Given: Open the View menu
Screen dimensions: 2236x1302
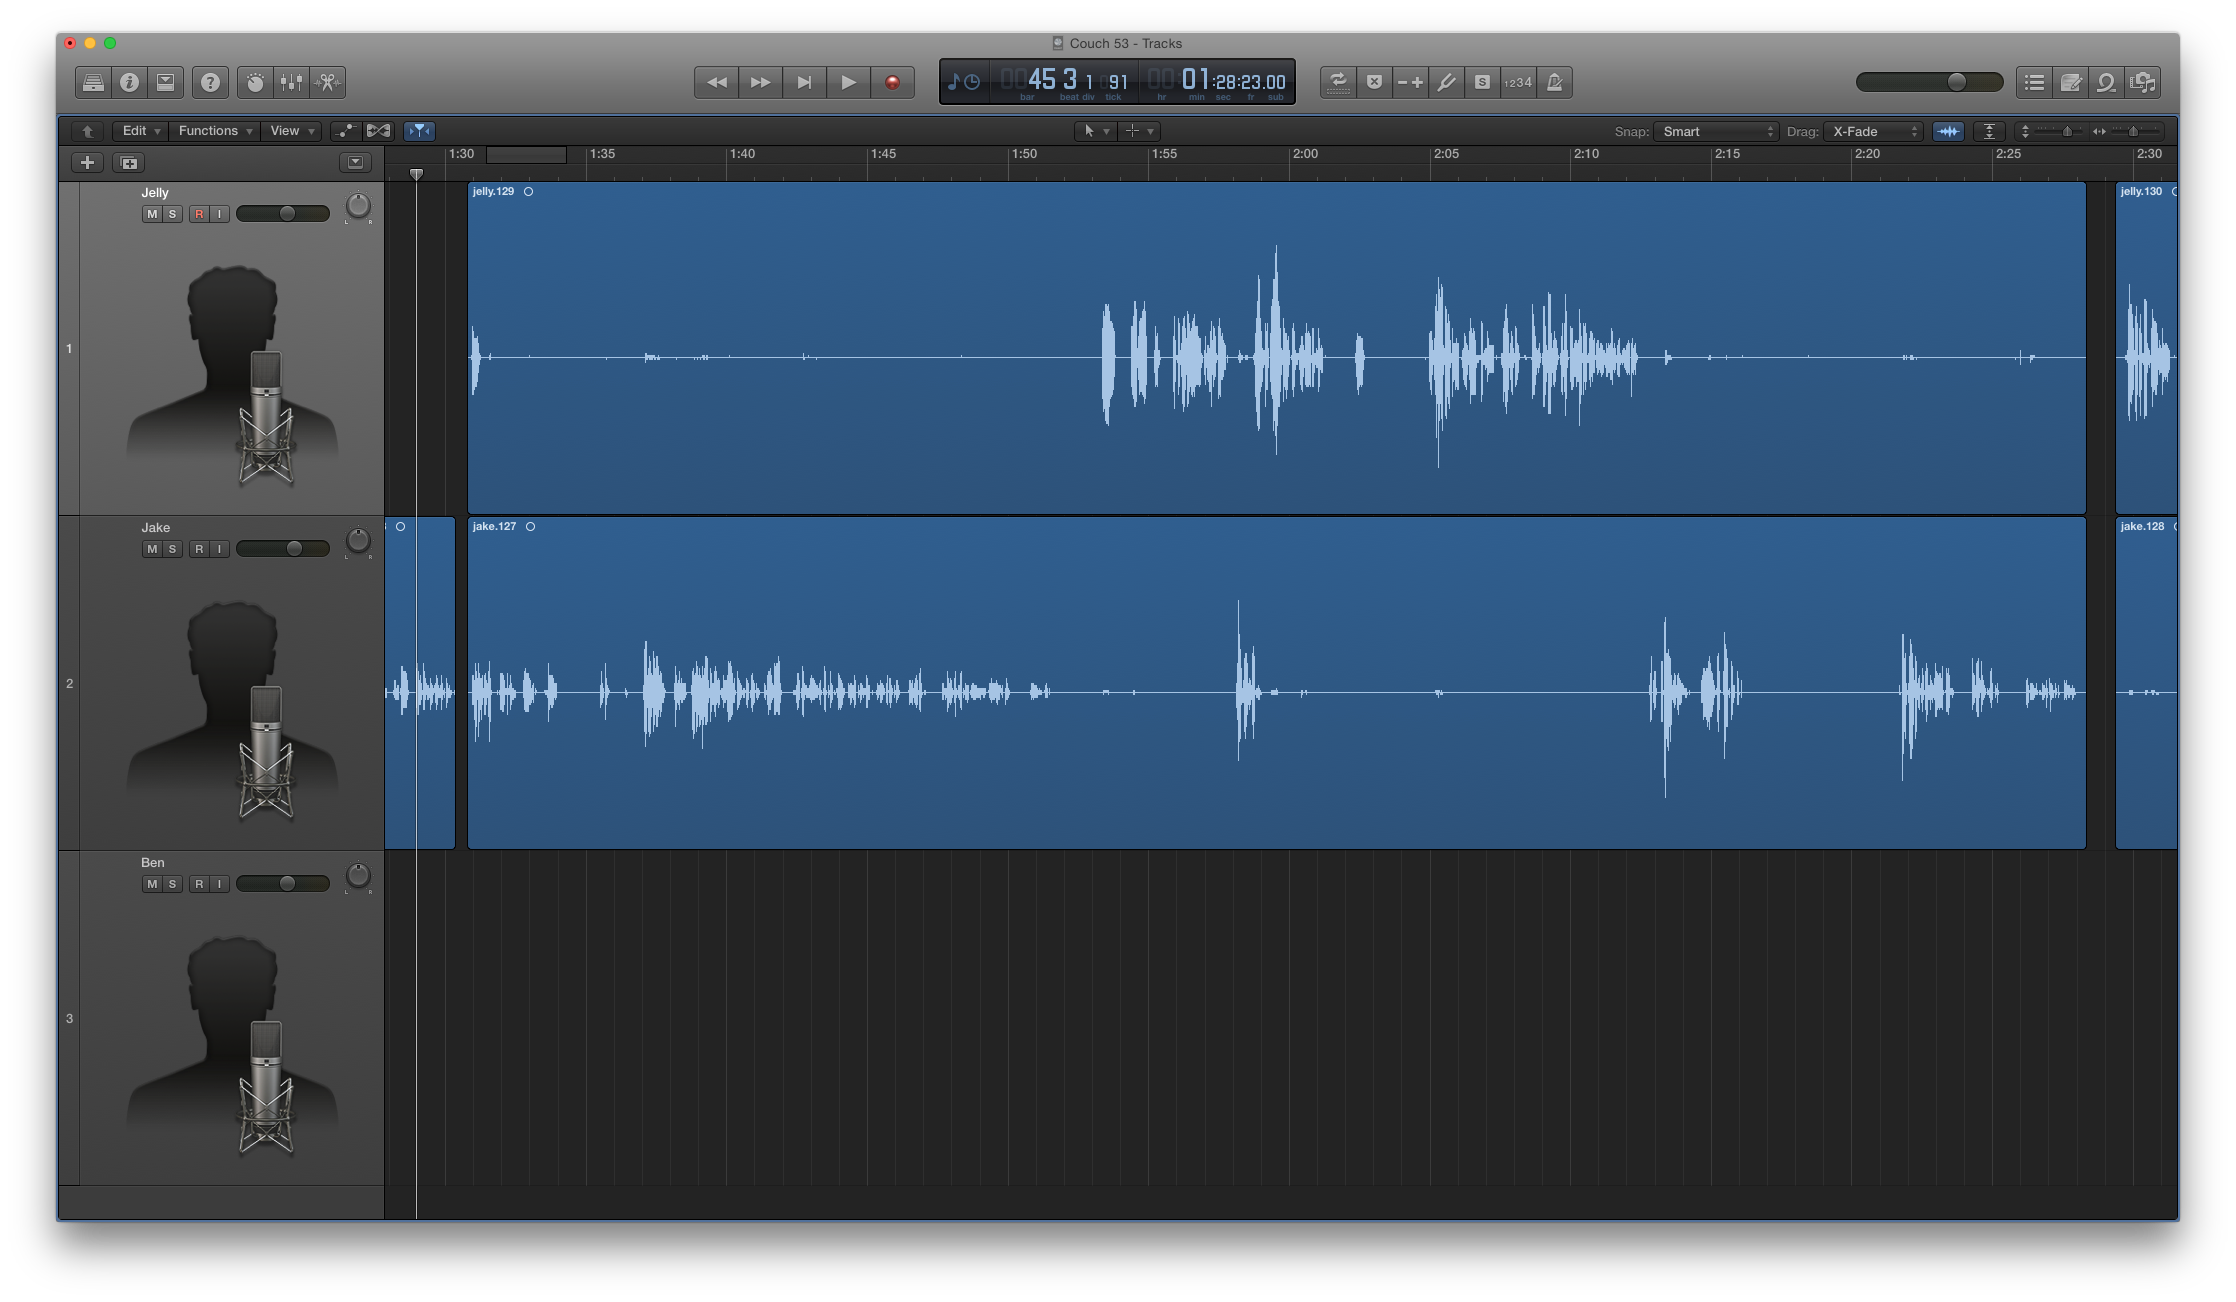Looking at the screenshot, I should pyautogui.click(x=293, y=131).
